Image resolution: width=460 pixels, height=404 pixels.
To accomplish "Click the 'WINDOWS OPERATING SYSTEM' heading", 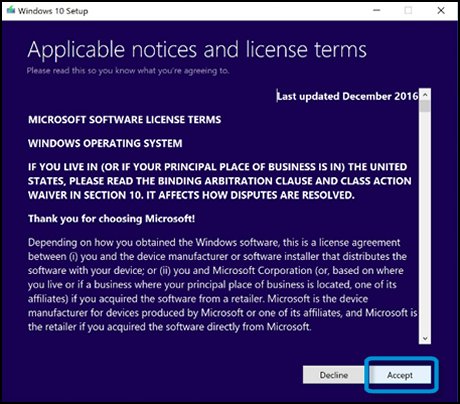I will click(x=105, y=143).
